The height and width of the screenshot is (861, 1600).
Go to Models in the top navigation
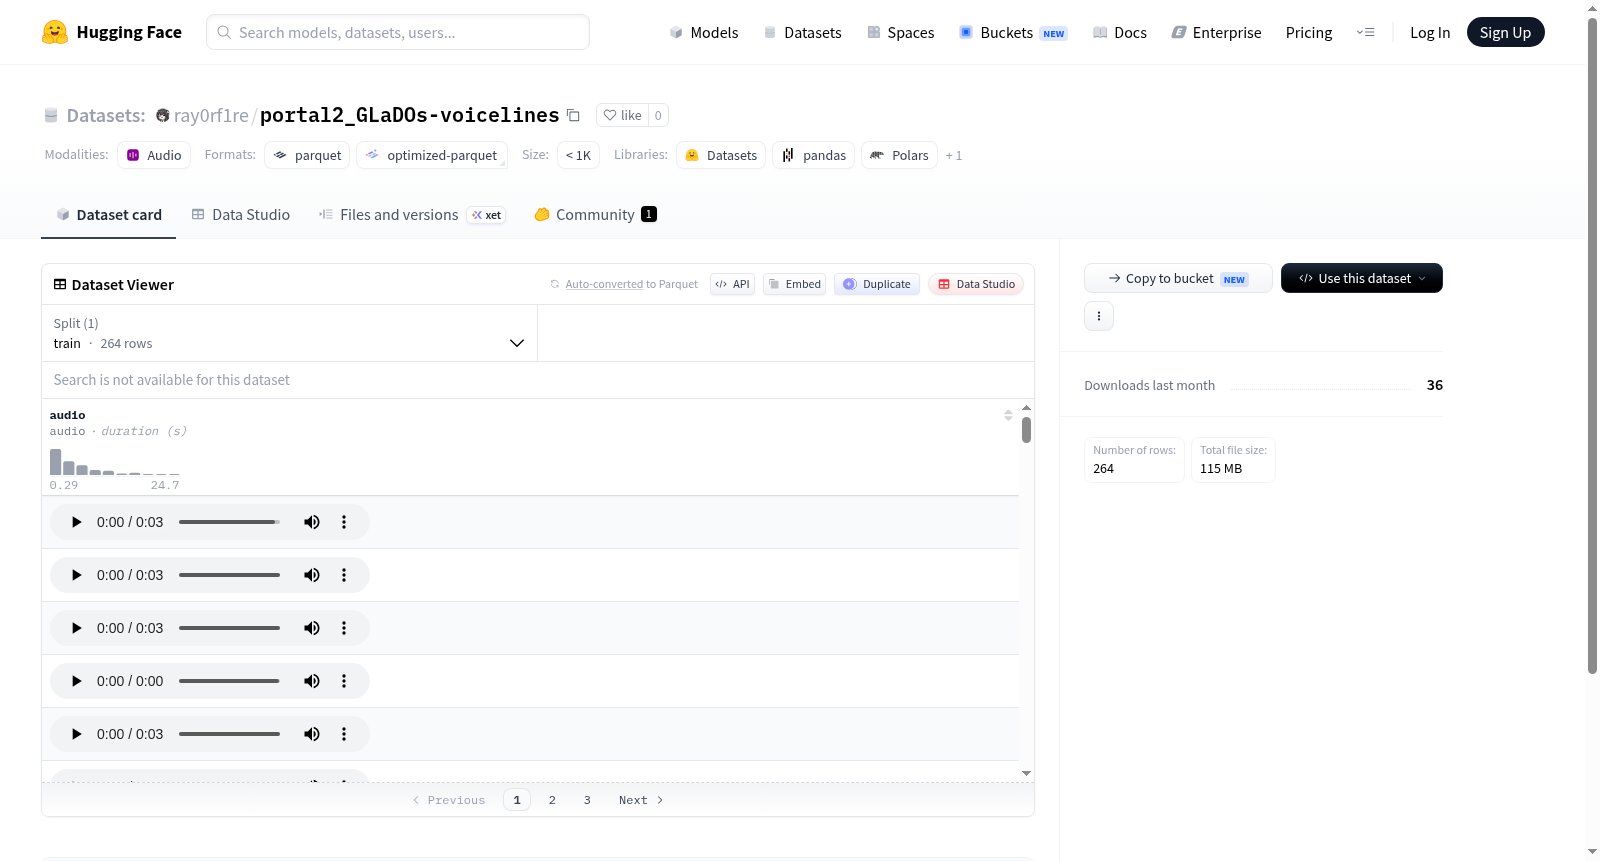[x=704, y=32]
